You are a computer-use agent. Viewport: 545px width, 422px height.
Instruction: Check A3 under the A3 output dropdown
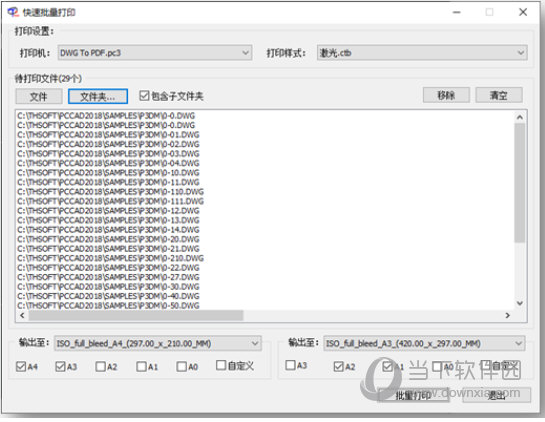(x=290, y=365)
